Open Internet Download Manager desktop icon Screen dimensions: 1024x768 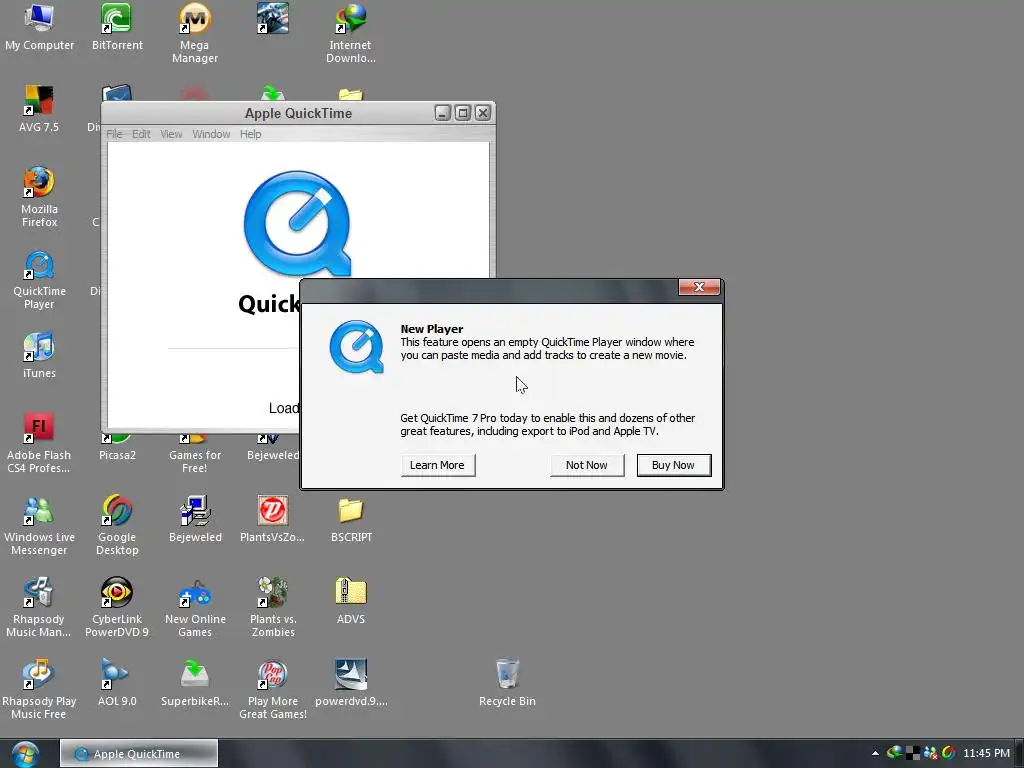(351, 33)
